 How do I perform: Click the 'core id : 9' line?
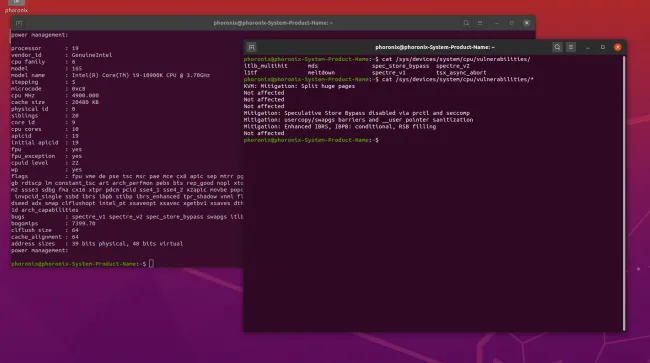43,122
